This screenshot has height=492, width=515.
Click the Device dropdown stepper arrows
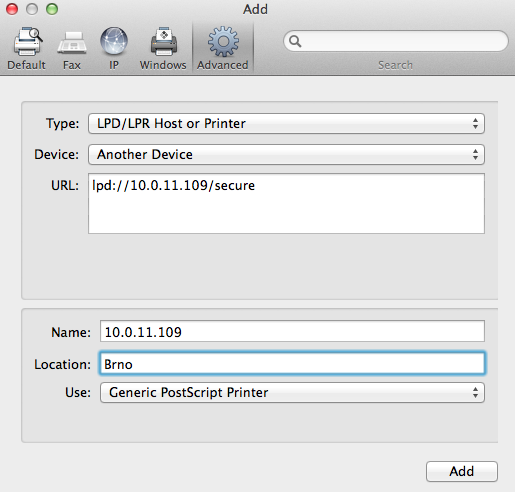pos(475,155)
